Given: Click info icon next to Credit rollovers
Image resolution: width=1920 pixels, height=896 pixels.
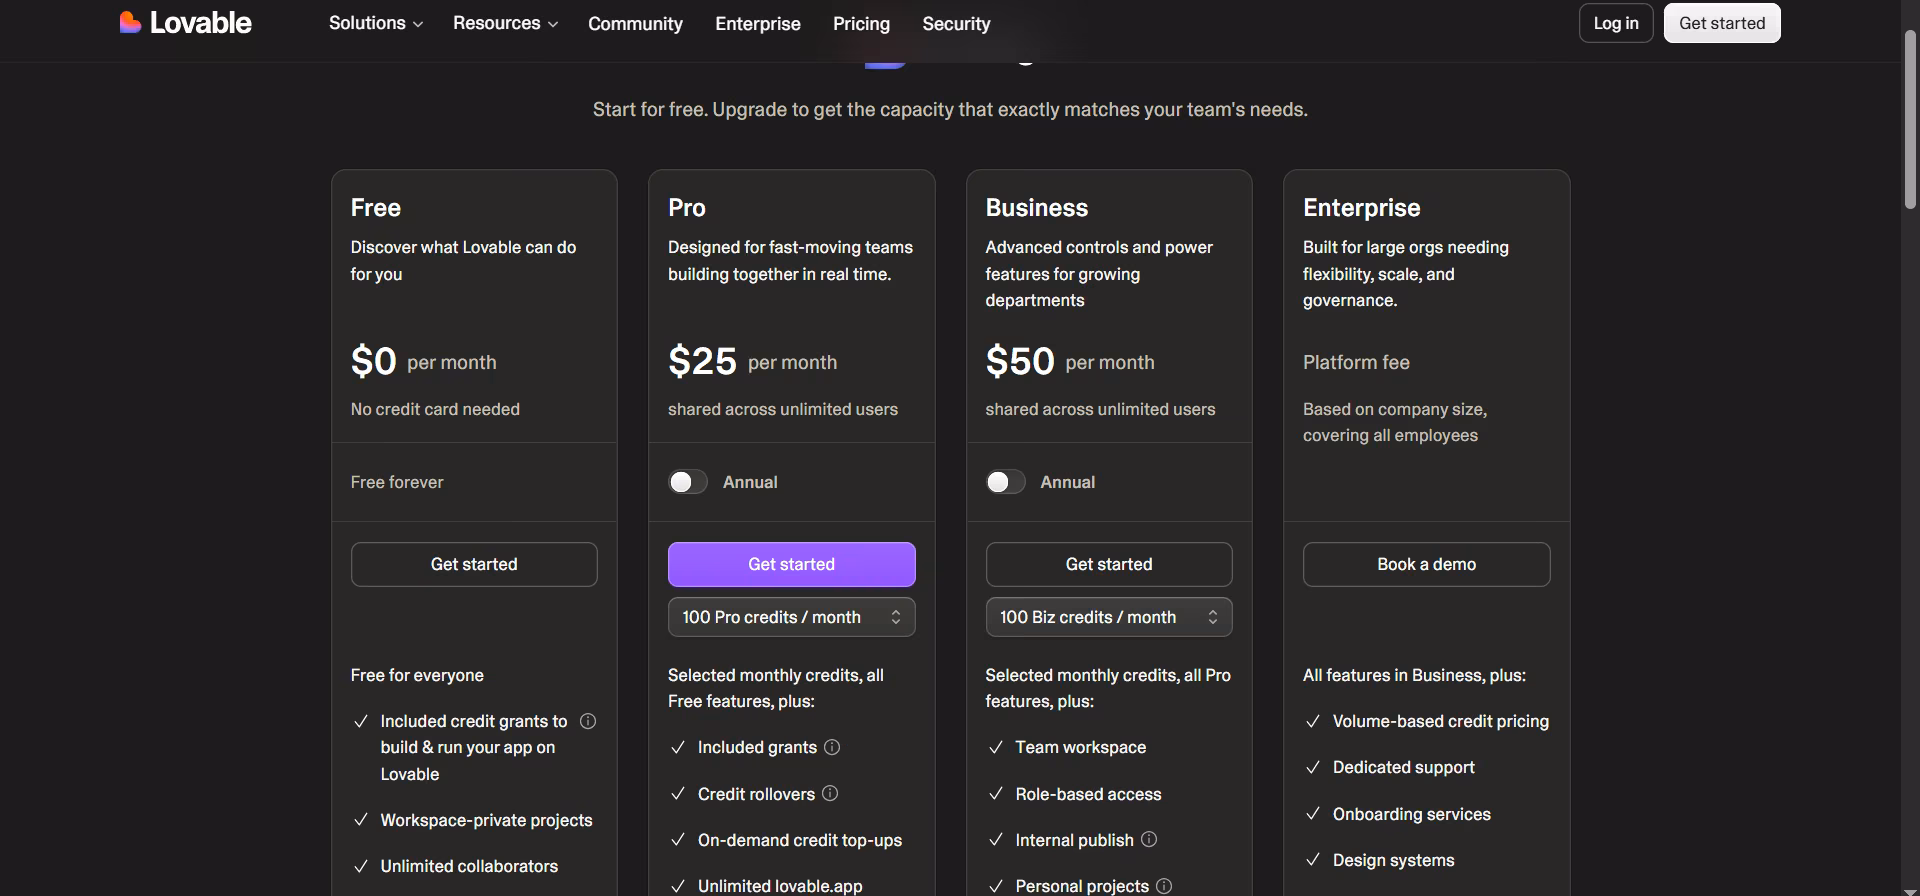Looking at the screenshot, I should (x=830, y=793).
